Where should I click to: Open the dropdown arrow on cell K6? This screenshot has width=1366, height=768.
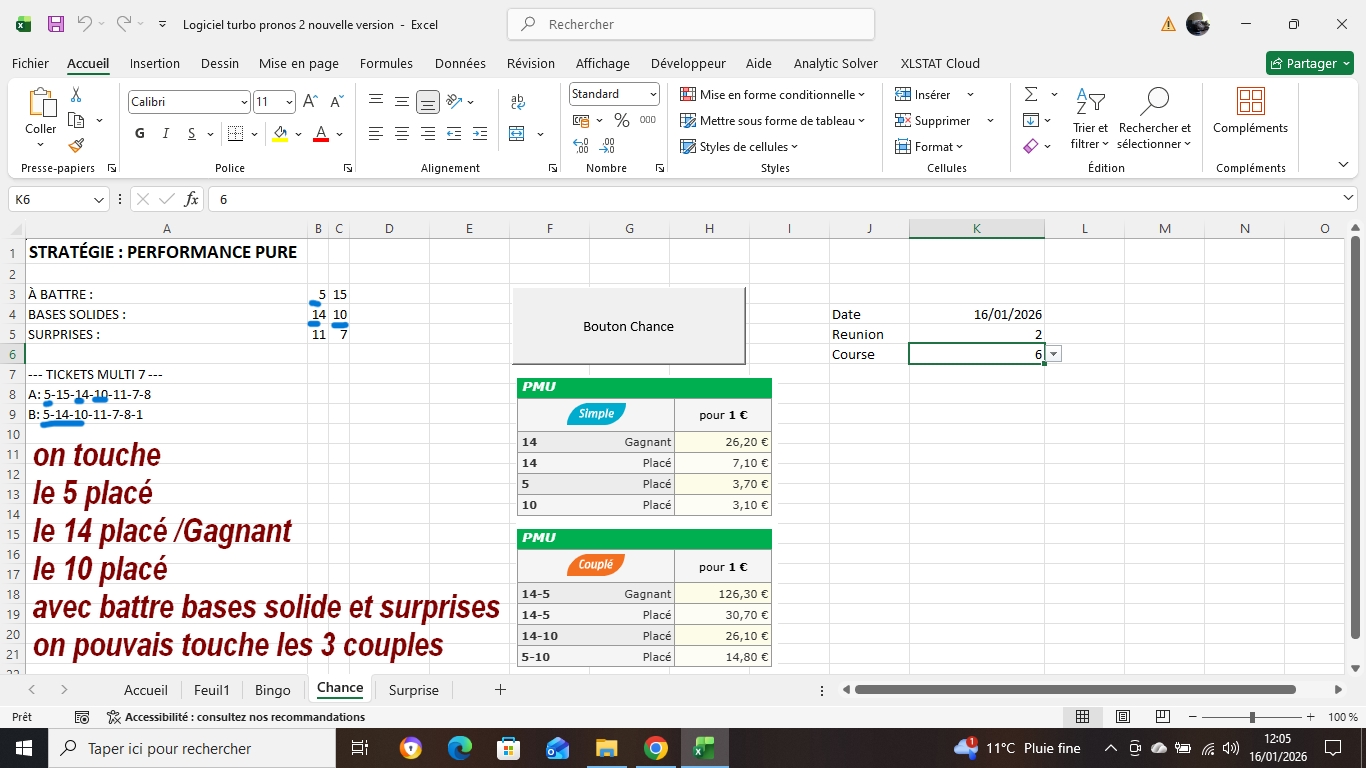point(1054,354)
